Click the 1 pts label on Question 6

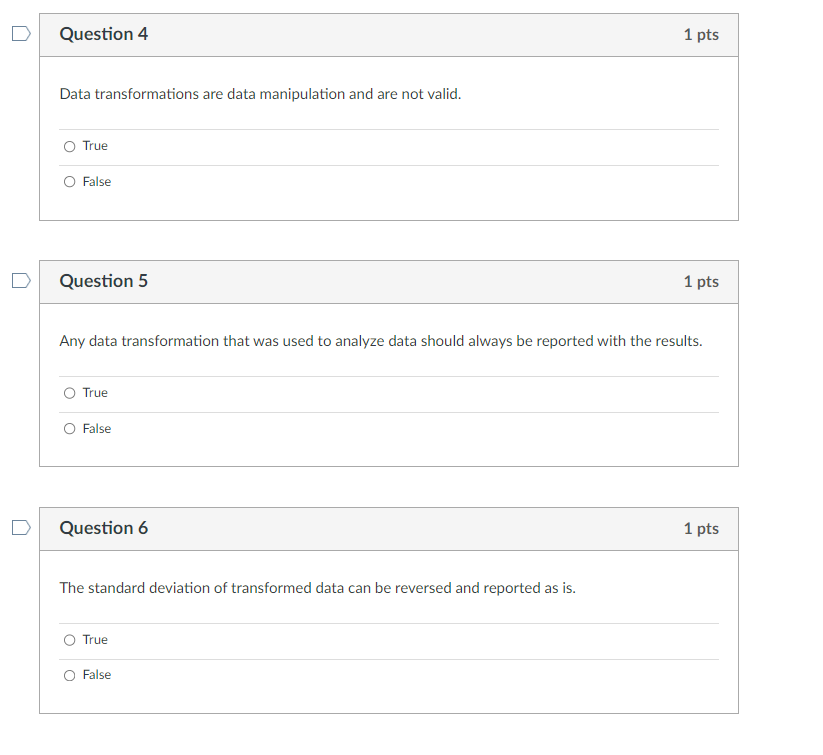701,528
